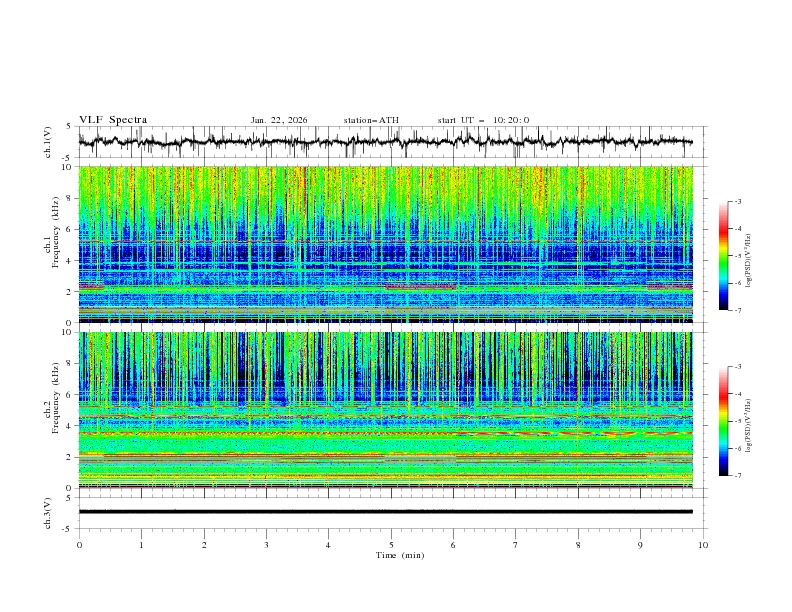The width and height of the screenshot is (792, 612).
Task: Click the "-3" tick on ch.2 colorbar
Action: coord(738,367)
